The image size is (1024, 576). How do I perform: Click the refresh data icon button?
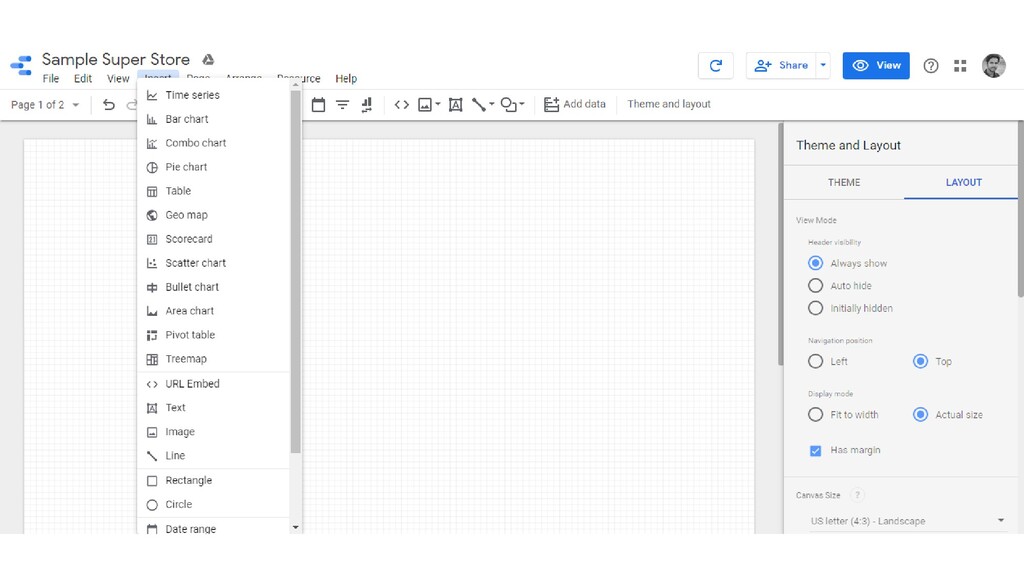[x=716, y=65]
